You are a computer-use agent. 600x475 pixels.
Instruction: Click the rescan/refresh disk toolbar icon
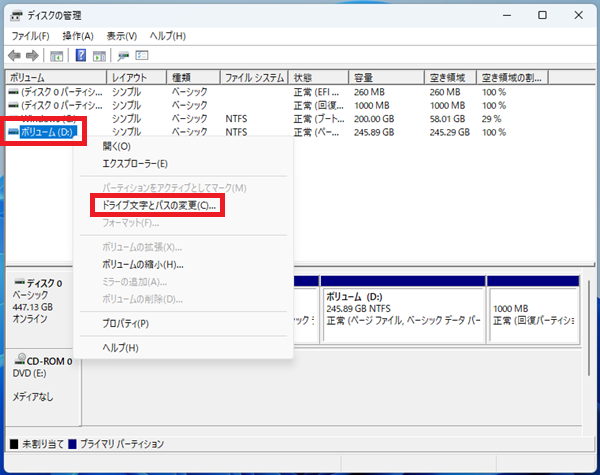(123, 56)
